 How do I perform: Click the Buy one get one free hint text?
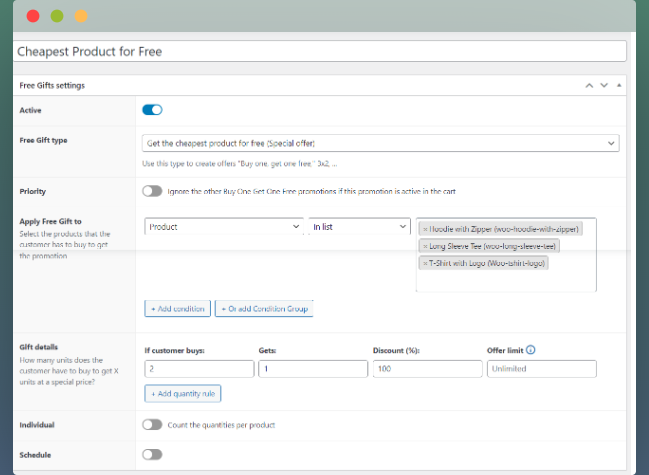click(x=239, y=164)
